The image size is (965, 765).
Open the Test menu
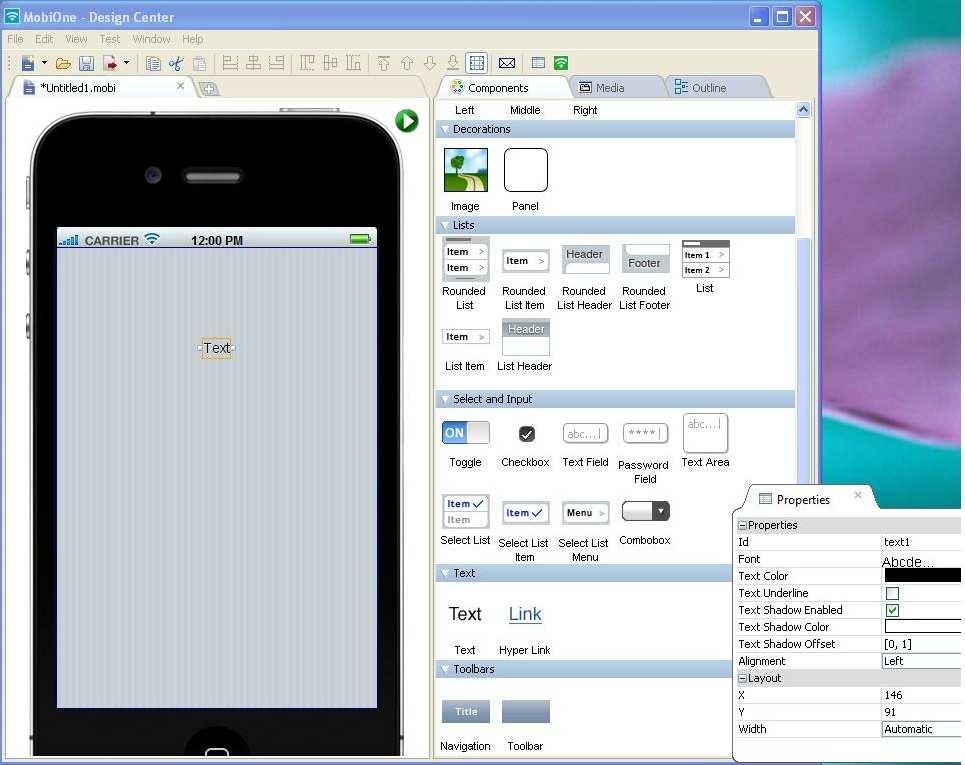[110, 39]
